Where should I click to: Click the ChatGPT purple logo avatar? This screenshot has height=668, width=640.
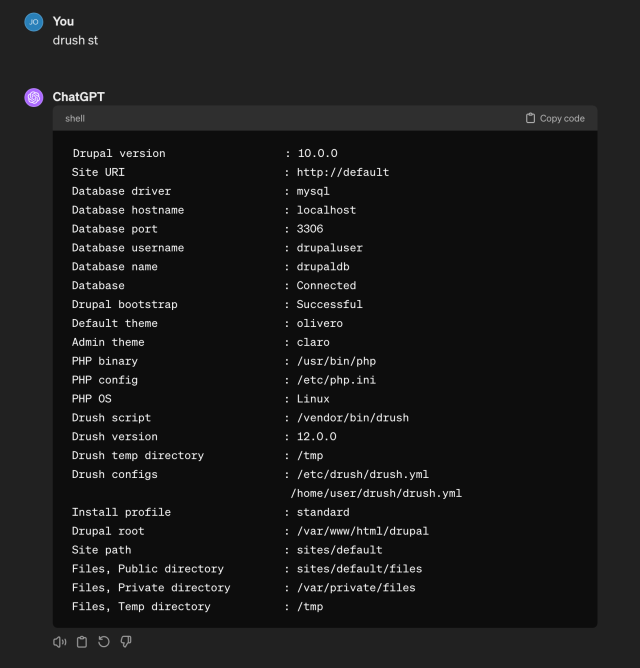click(34, 97)
